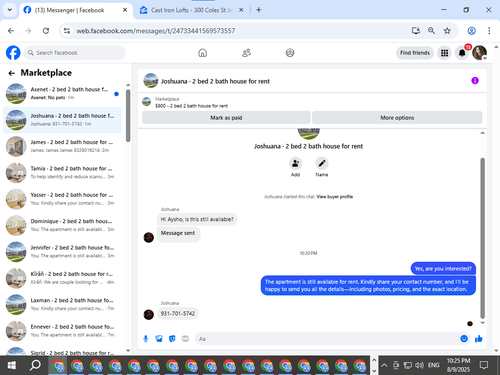Click message "Yes, are you interested?"
This screenshot has height=375, width=500.
(443, 268)
